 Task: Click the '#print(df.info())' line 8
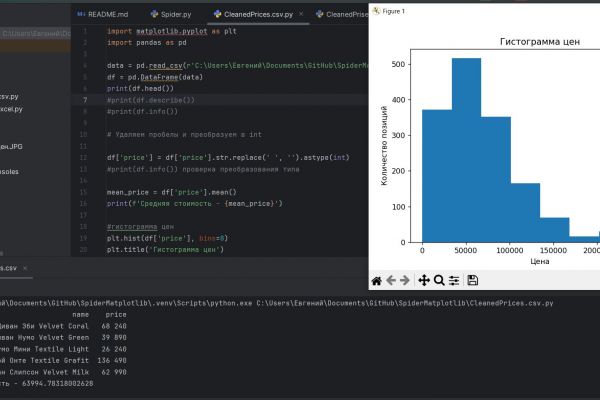click(x=142, y=112)
